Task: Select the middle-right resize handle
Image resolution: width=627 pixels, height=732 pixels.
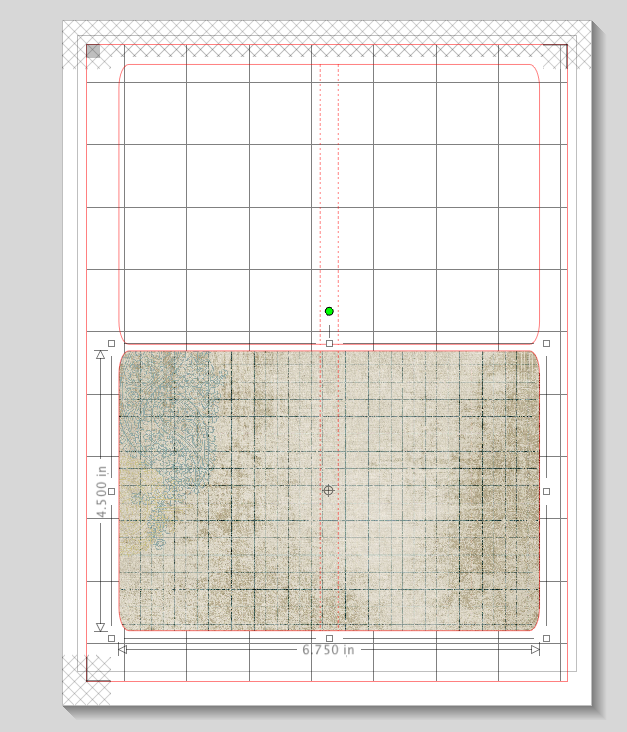Action: tap(547, 491)
